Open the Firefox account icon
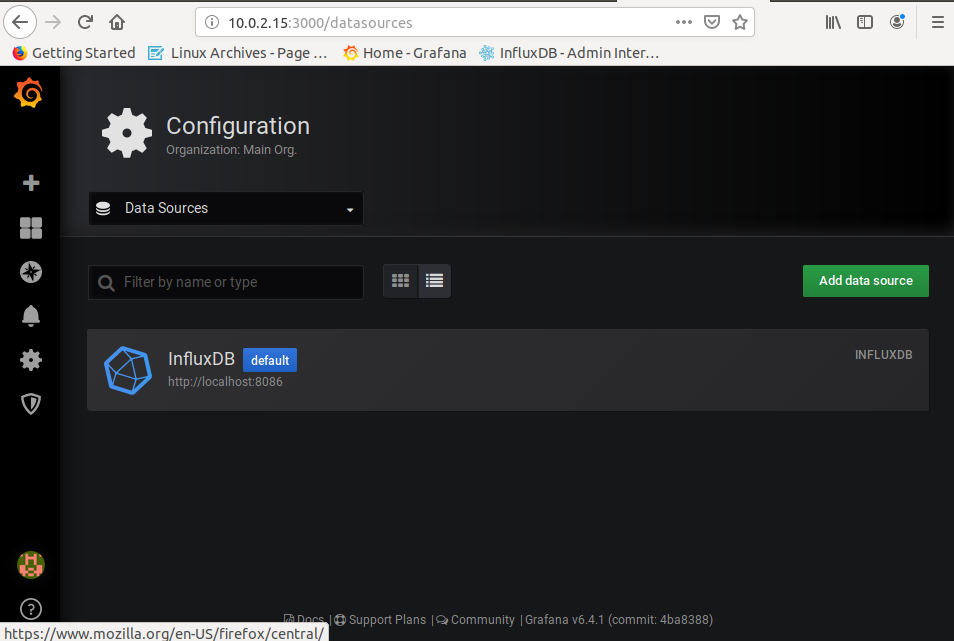Image resolution: width=954 pixels, height=641 pixels. [897, 23]
